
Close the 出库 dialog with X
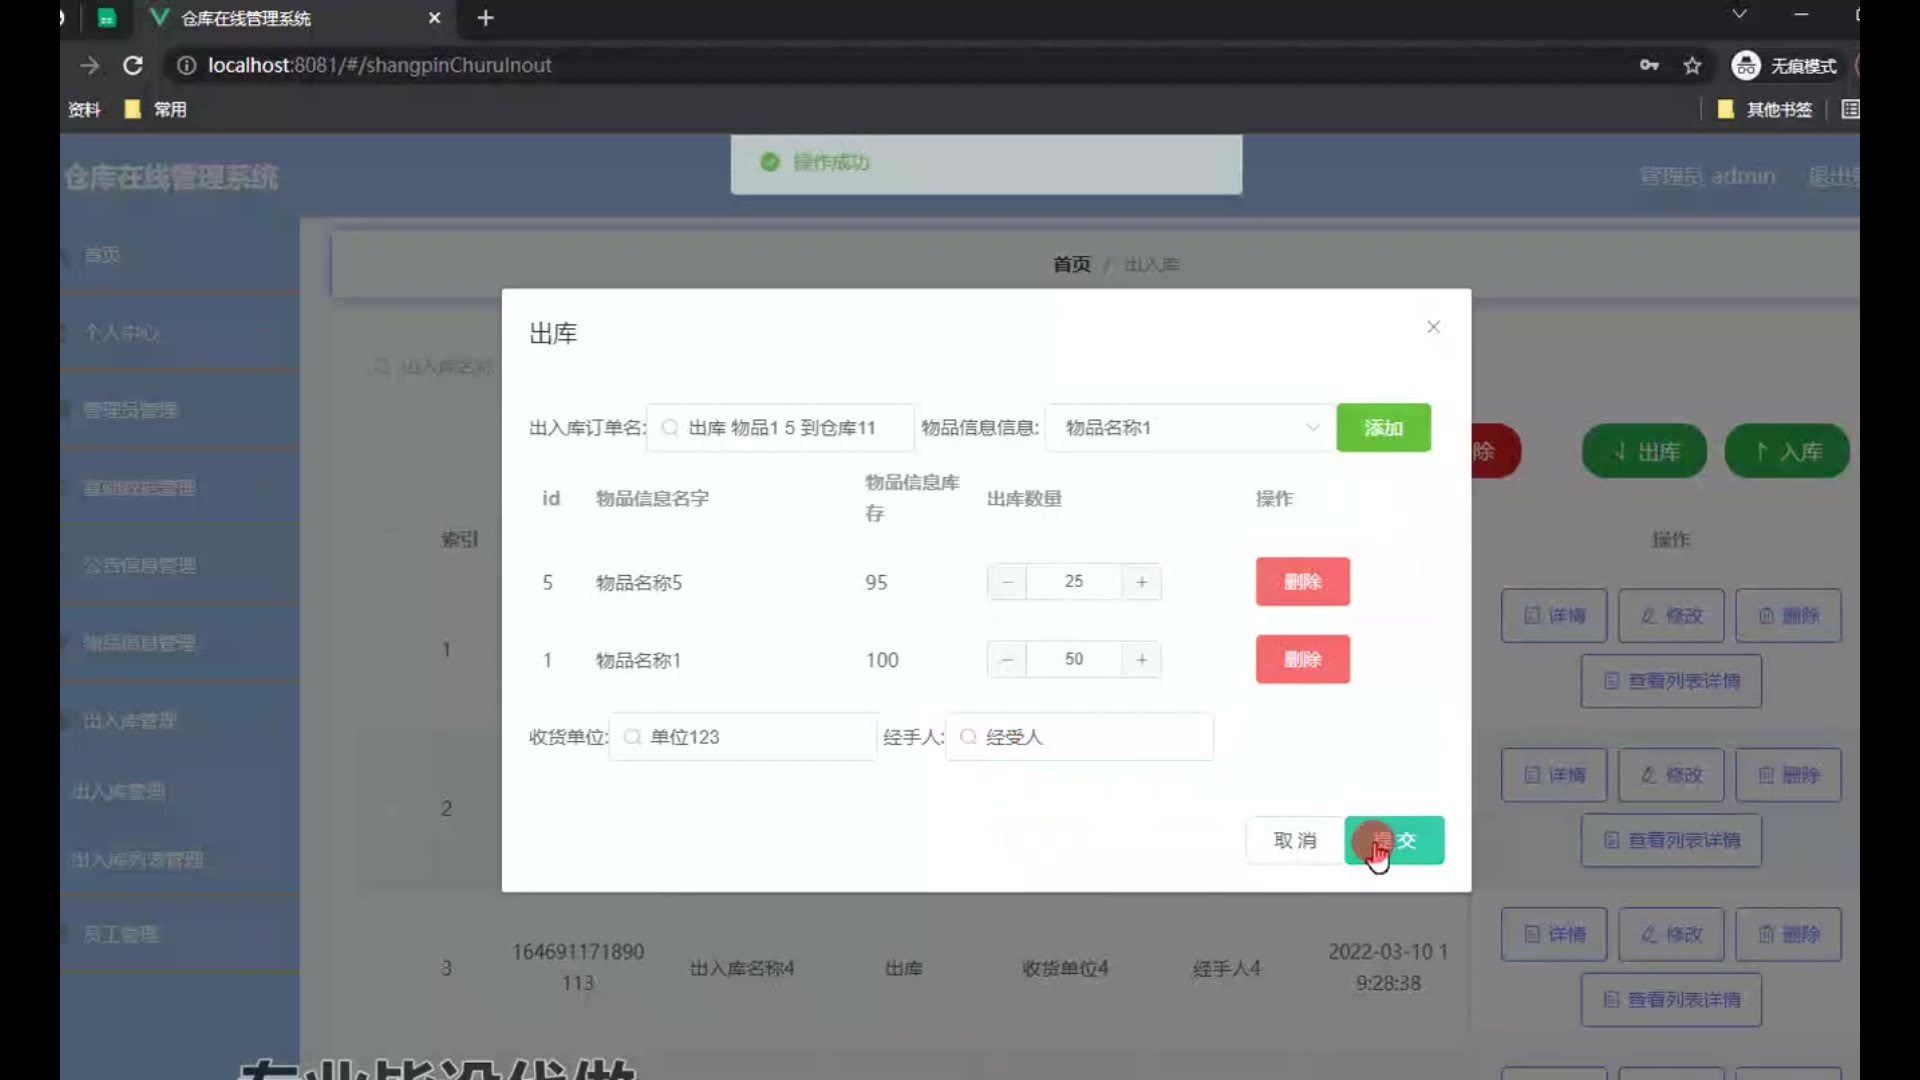coord(1433,327)
